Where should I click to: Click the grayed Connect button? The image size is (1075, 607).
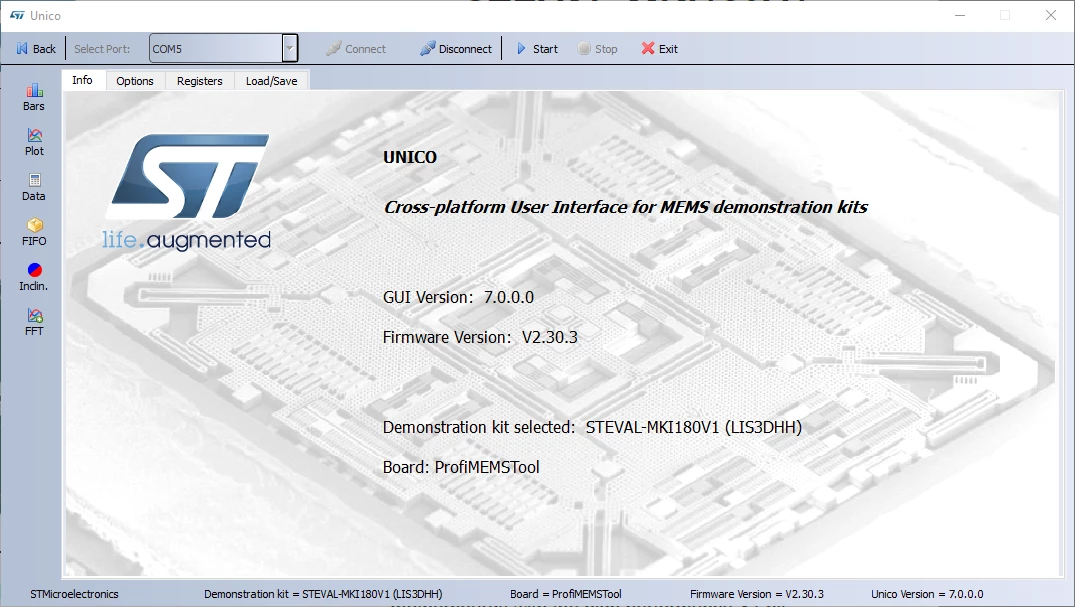coord(356,49)
